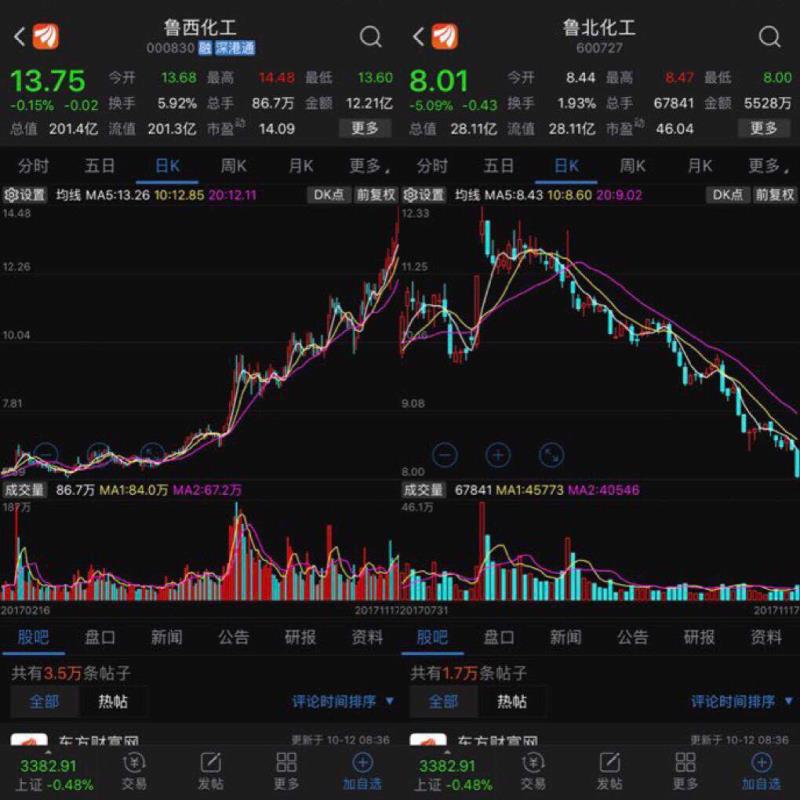This screenshot has width=800, height=800.
Task: Open 设置 gear on 鲁西化工 chart
Action: (26, 195)
